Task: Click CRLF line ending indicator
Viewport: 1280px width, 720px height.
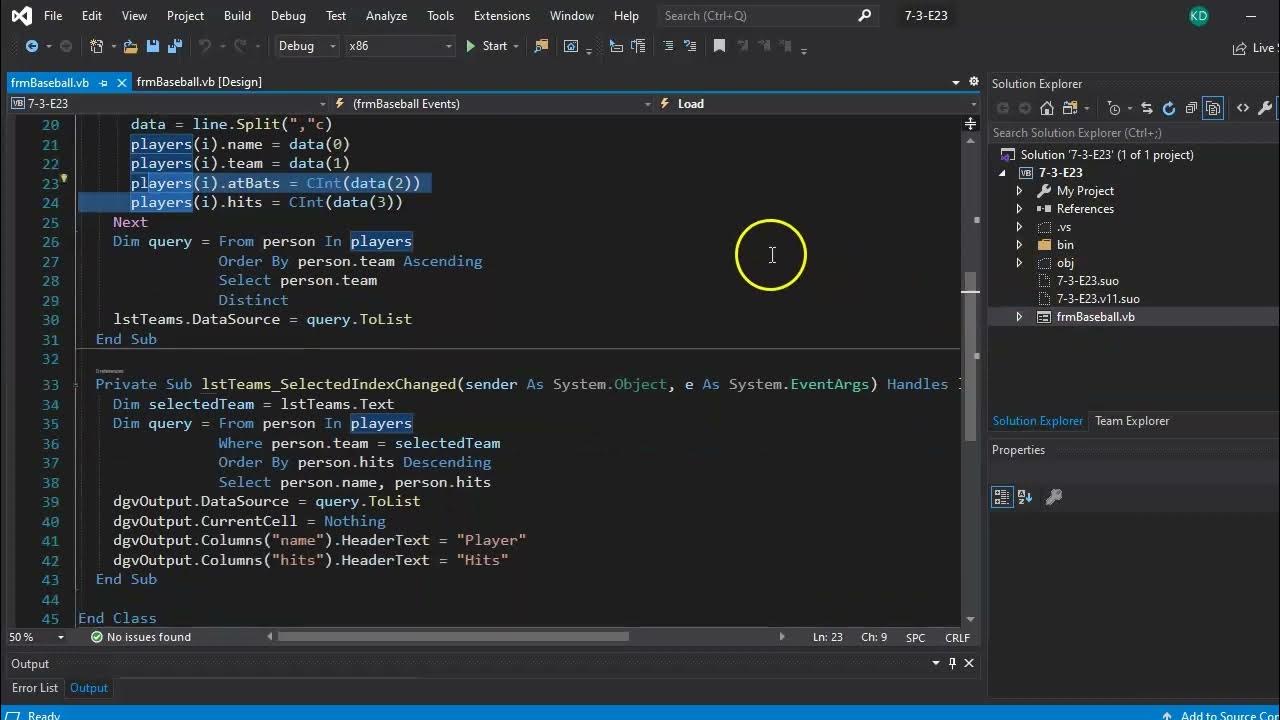Action: click(957, 637)
